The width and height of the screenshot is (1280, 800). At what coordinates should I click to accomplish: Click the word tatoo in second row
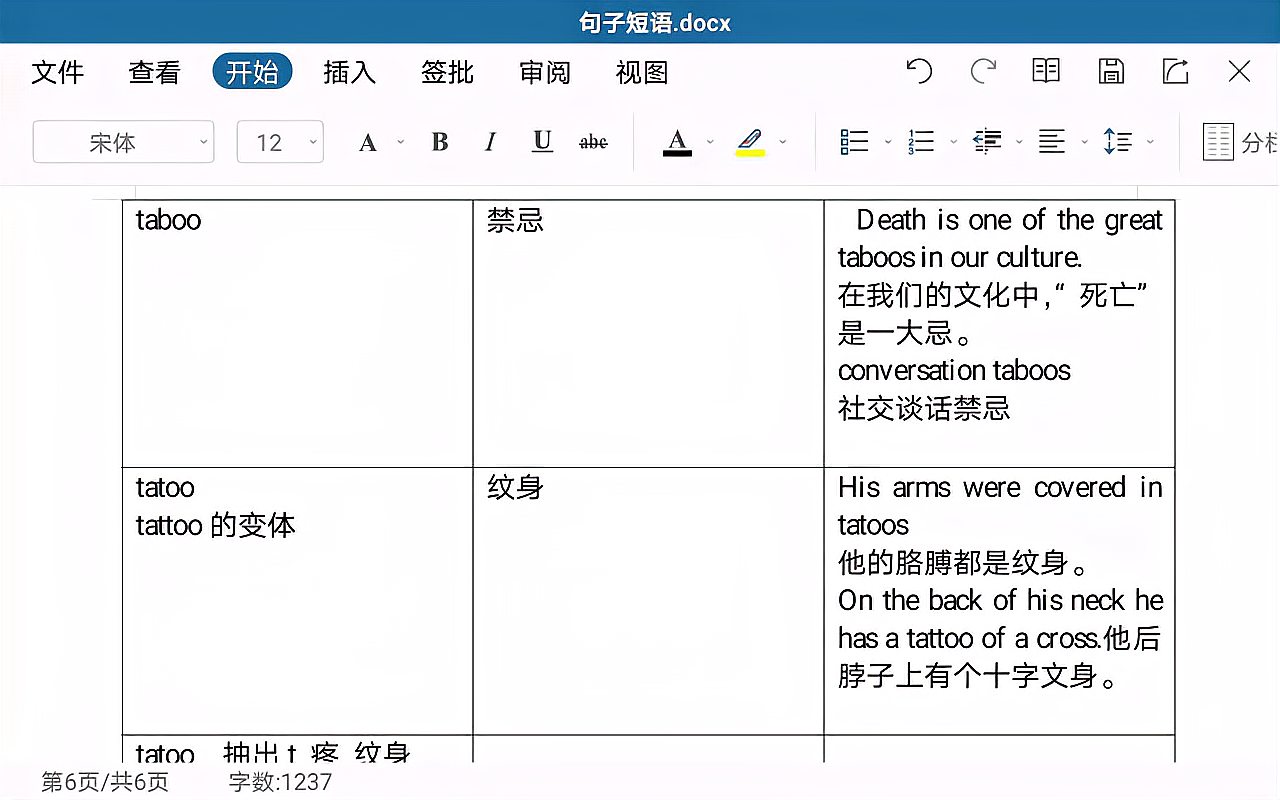pos(165,488)
